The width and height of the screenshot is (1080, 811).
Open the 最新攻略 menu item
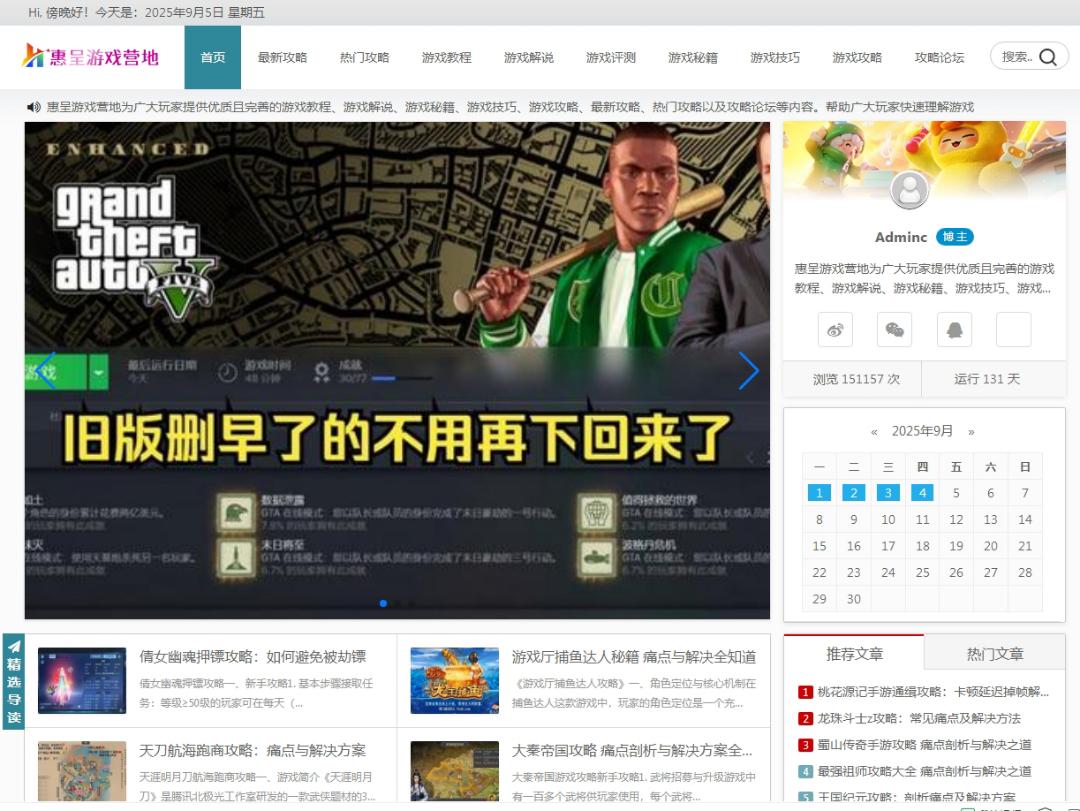tap(282, 57)
